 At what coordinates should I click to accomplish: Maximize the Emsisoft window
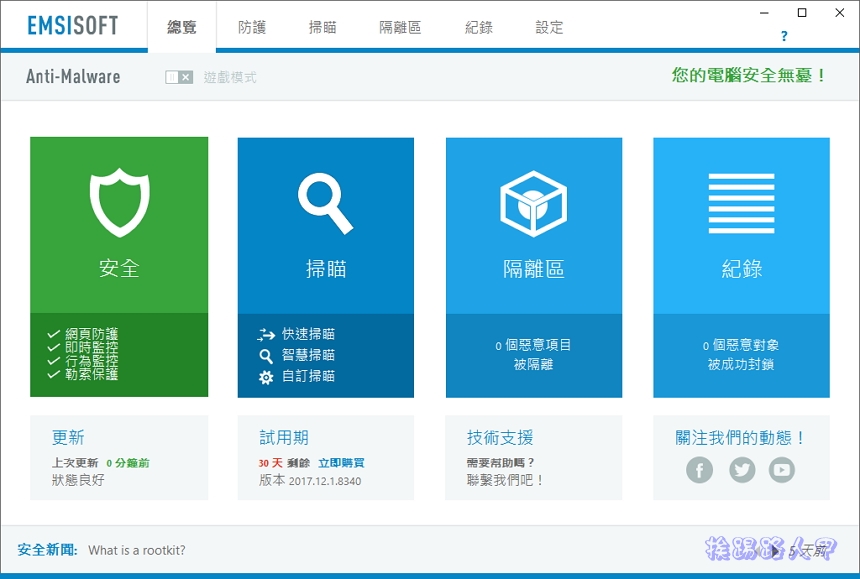802,13
